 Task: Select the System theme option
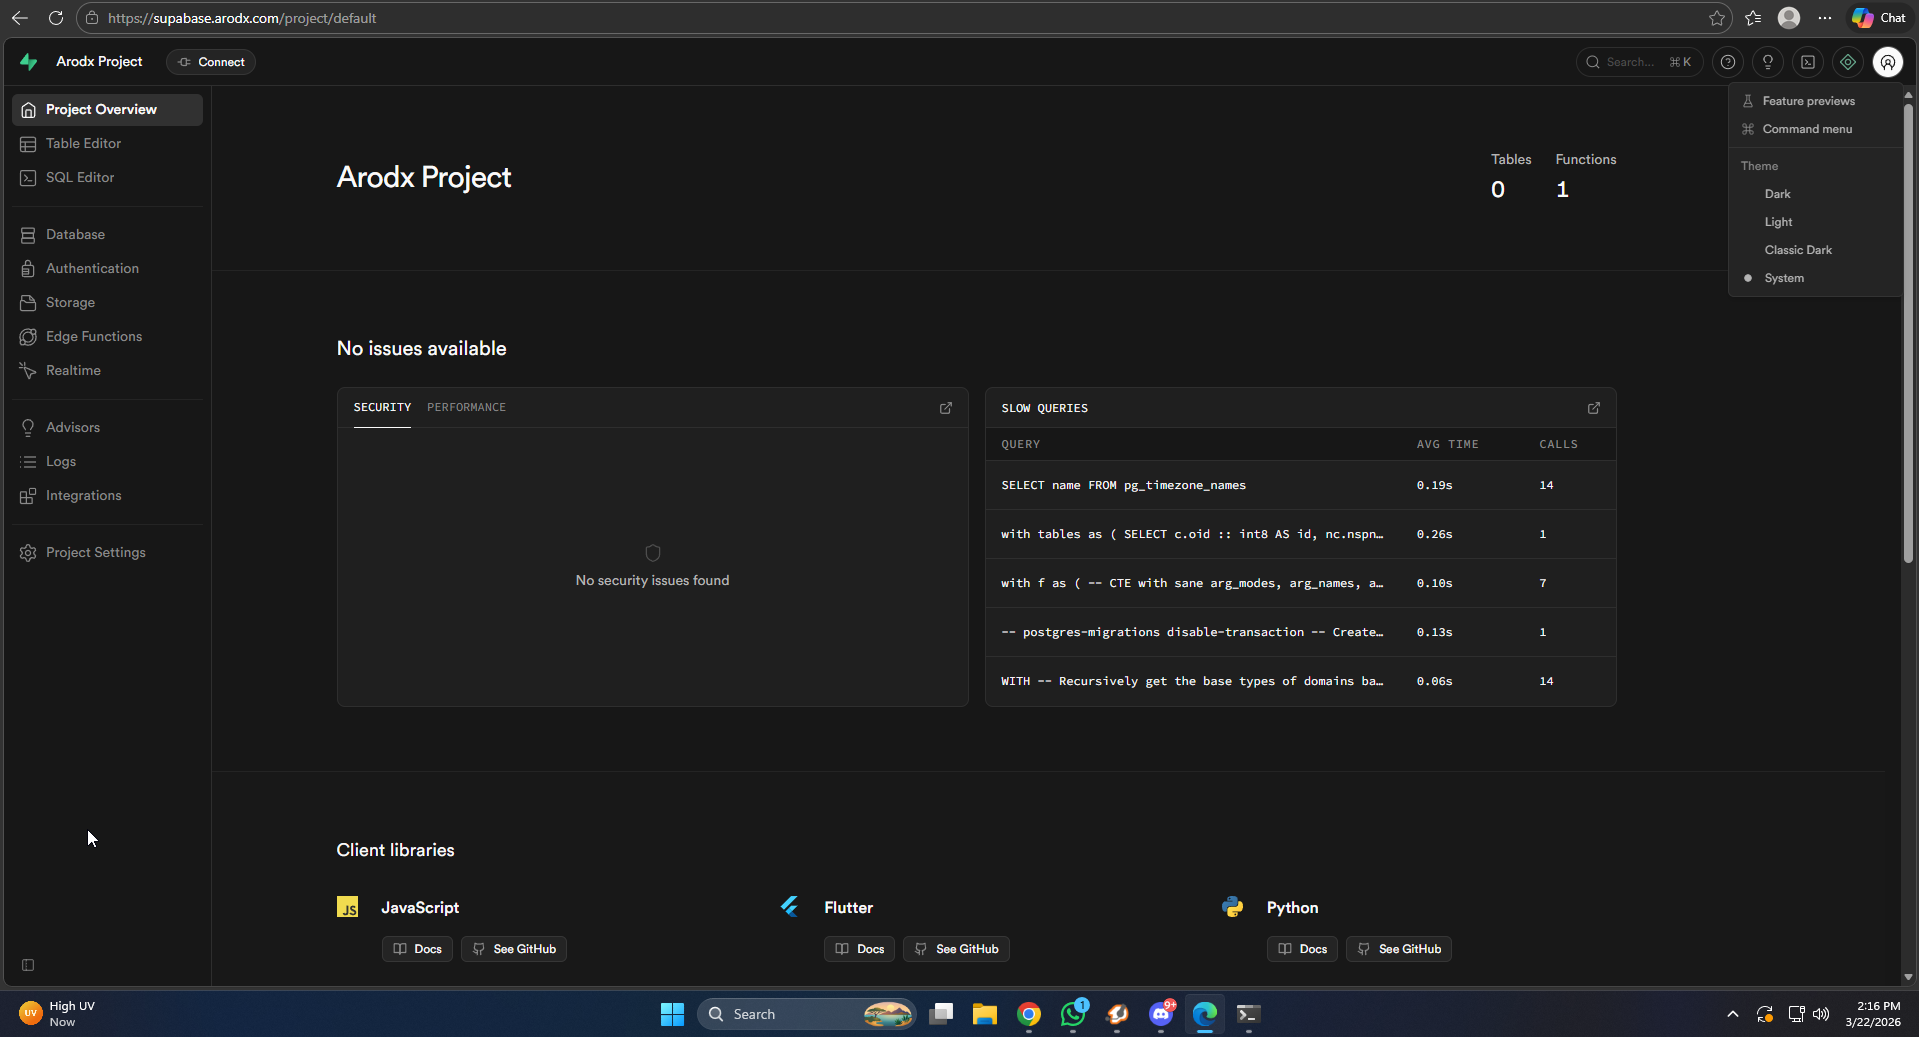click(x=1783, y=278)
